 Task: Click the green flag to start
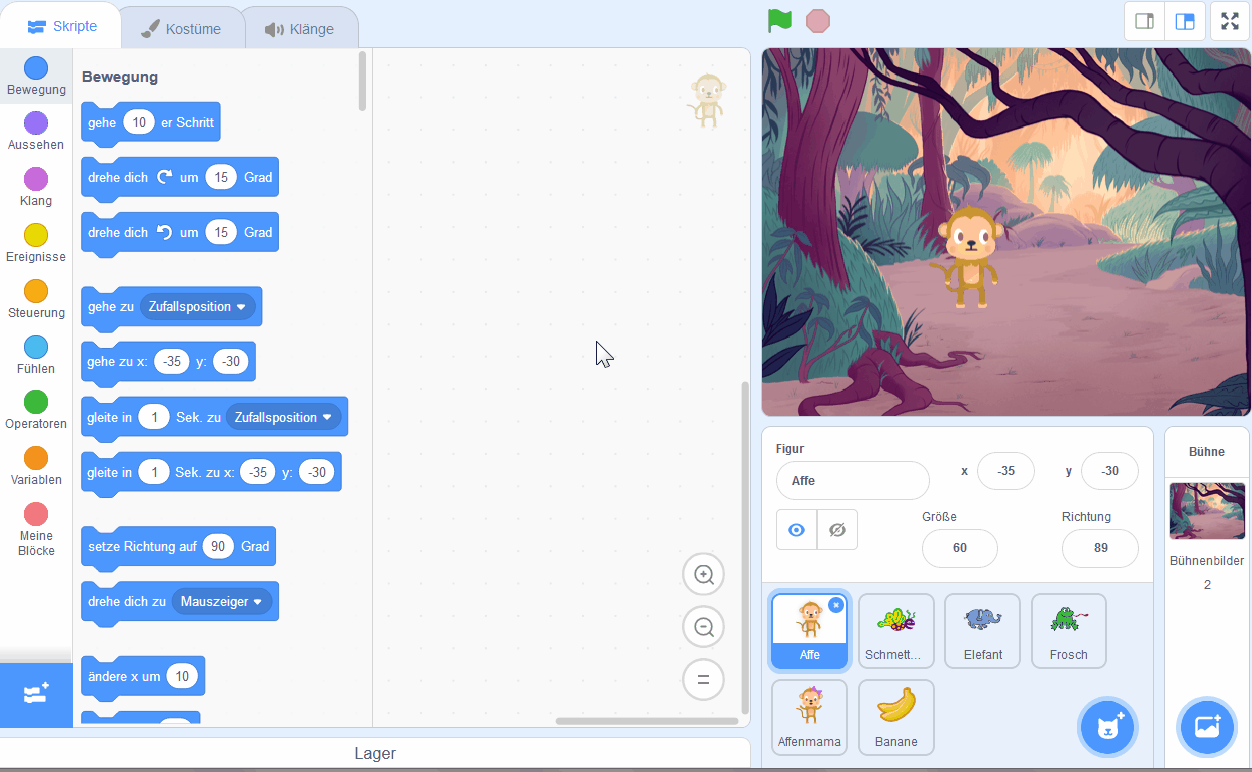pos(780,21)
